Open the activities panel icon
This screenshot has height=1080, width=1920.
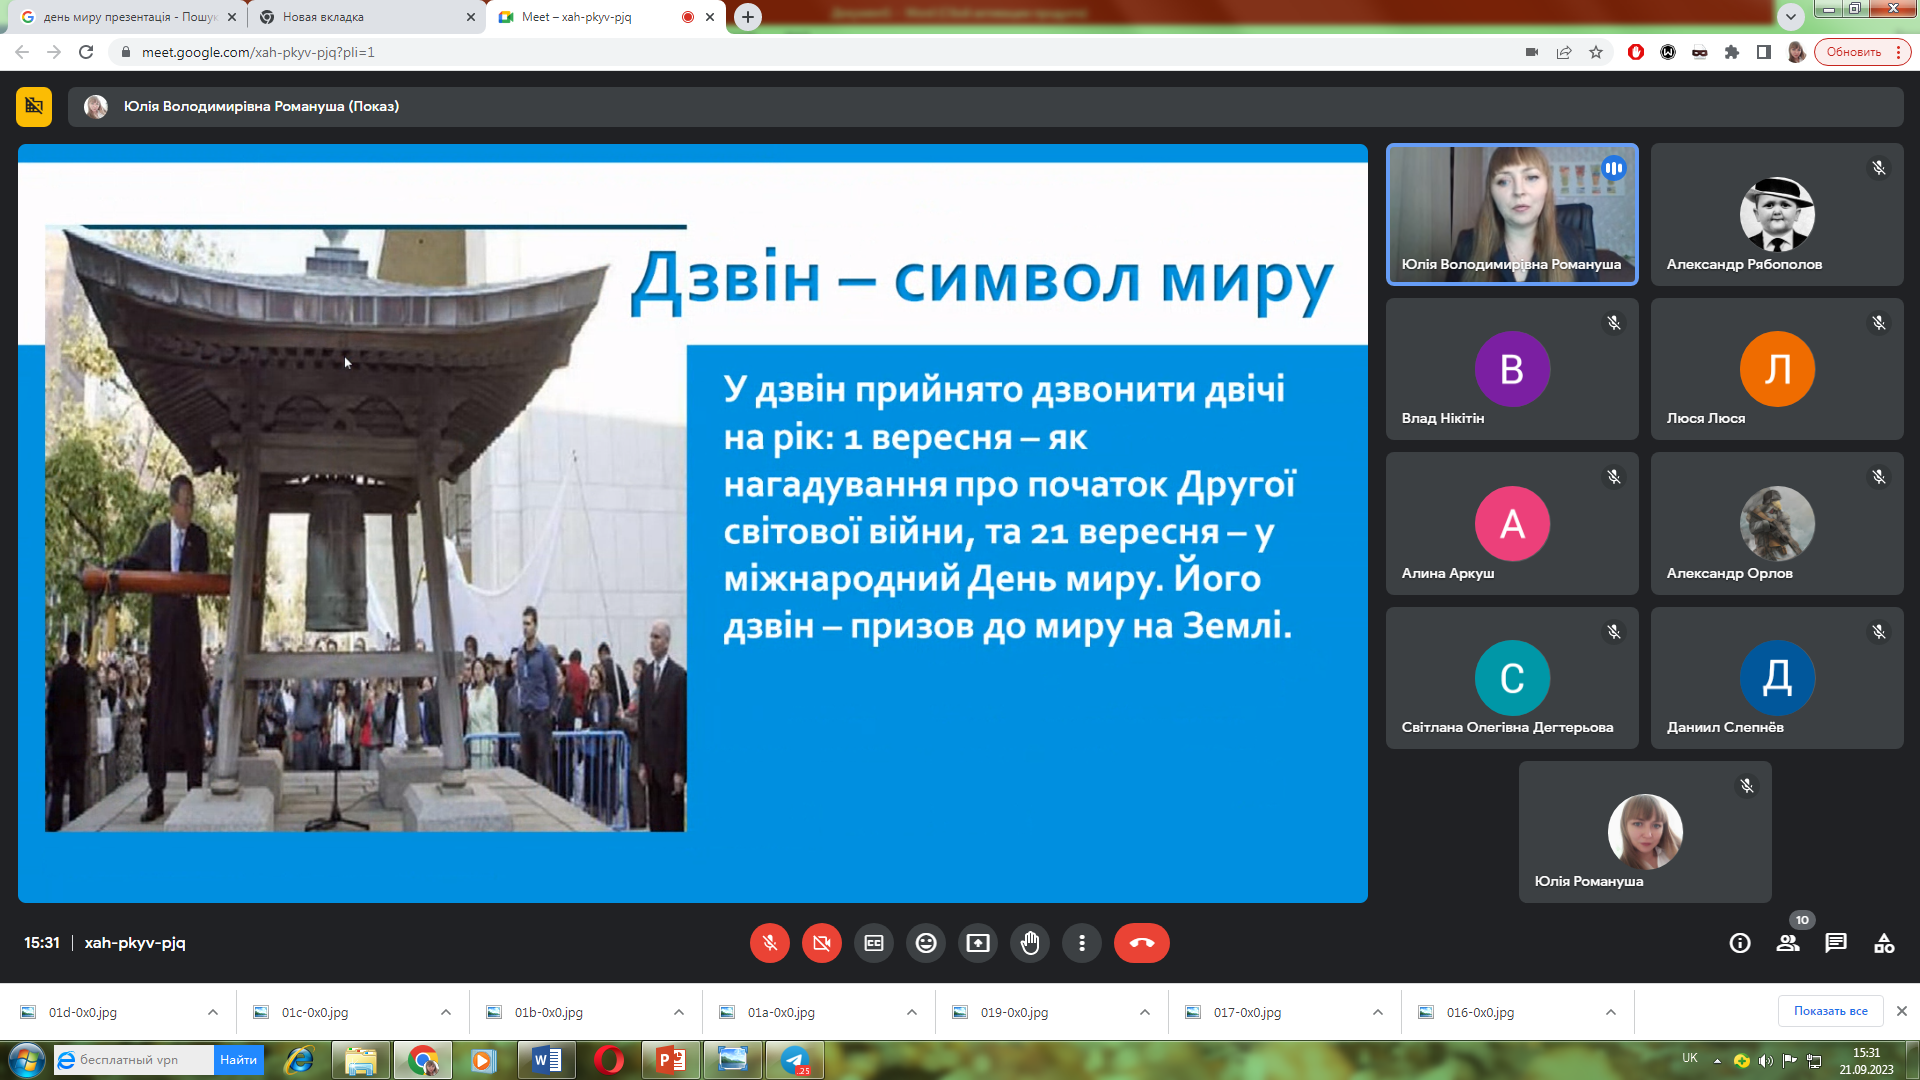pyautogui.click(x=1884, y=943)
